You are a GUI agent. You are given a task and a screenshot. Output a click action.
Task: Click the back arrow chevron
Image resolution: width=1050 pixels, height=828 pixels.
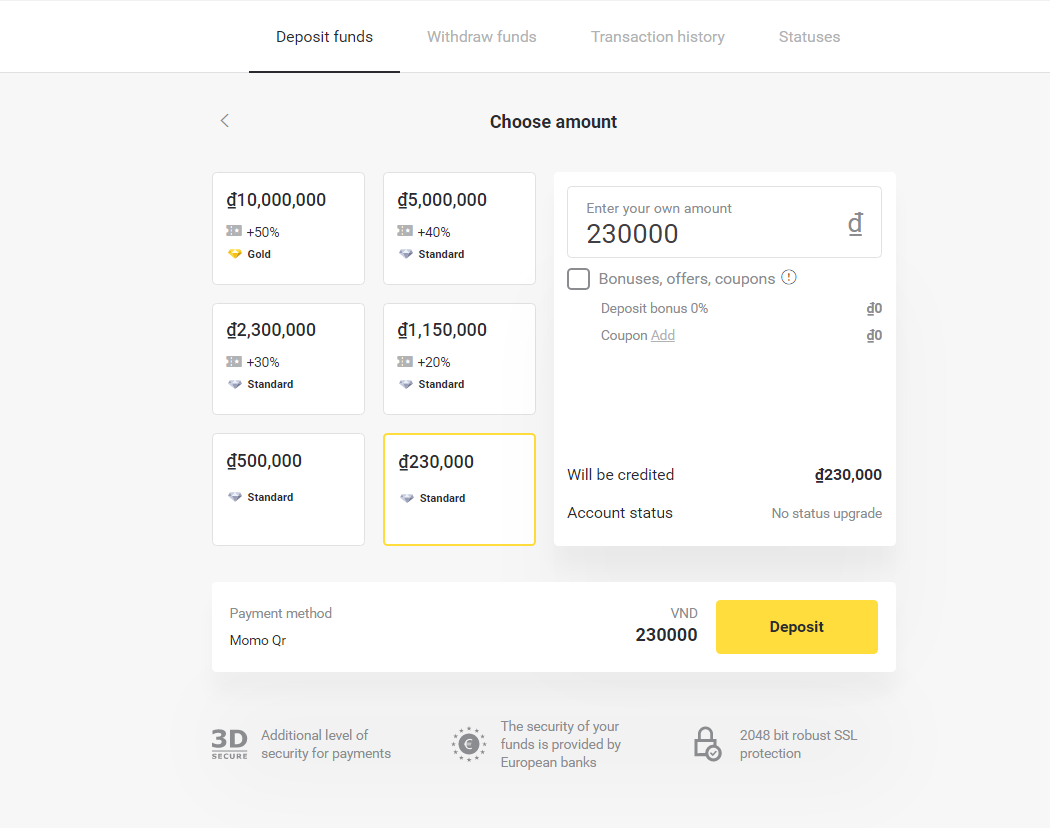click(225, 121)
